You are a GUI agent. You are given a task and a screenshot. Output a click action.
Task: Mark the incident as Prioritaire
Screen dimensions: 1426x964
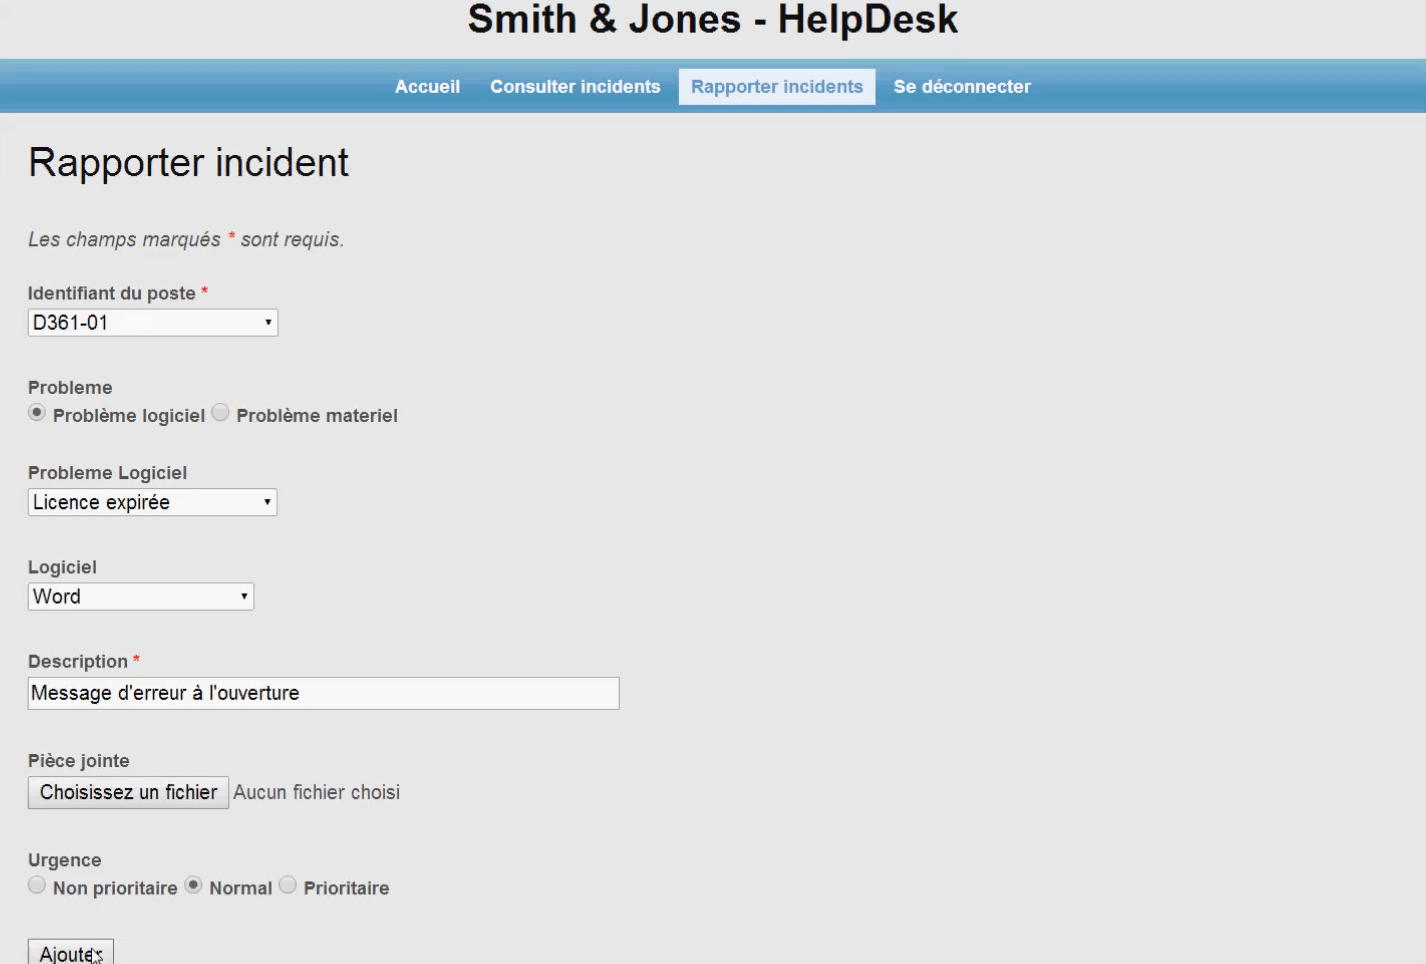(x=288, y=885)
